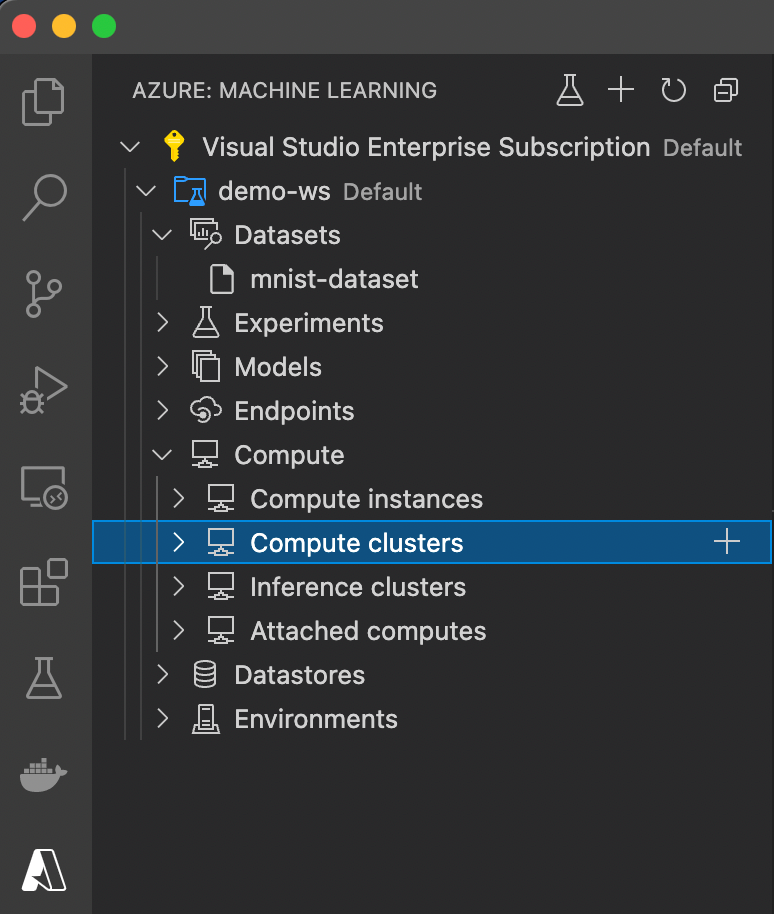Open the Search view icon
Image resolution: width=774 pixels, height=914 pixels.
click(x=44, y=198)
